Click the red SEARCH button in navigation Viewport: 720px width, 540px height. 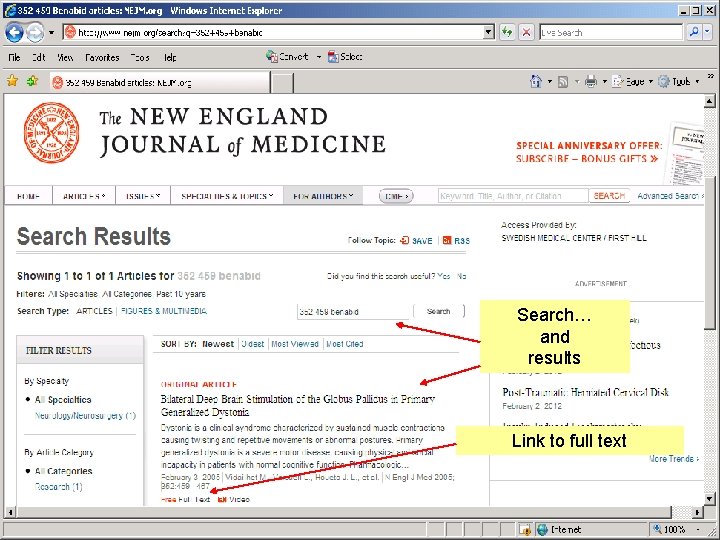[x=609, y=196]
